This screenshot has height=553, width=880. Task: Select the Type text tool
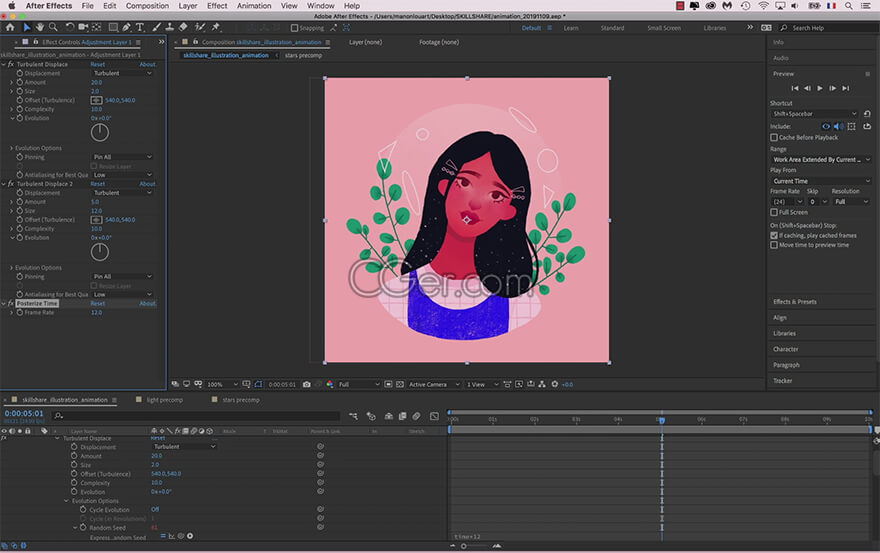(140, 27)
